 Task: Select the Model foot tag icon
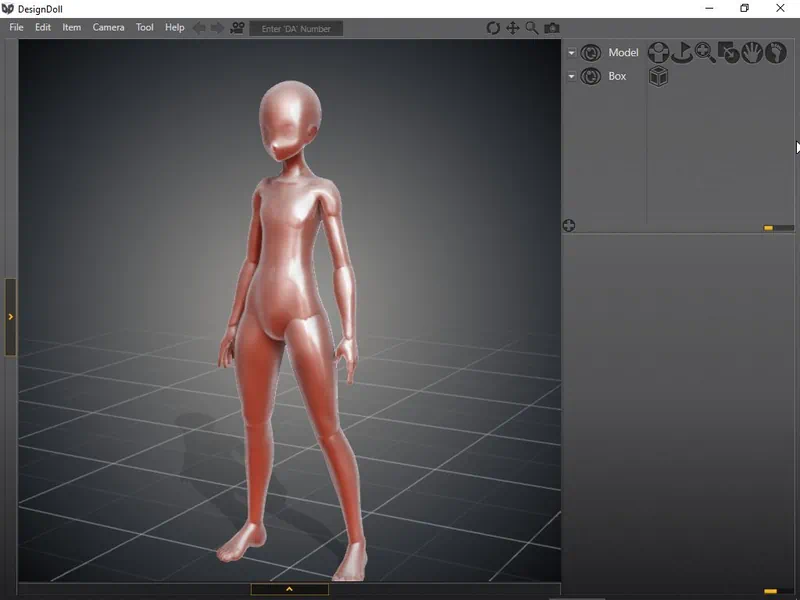point(776,53)
